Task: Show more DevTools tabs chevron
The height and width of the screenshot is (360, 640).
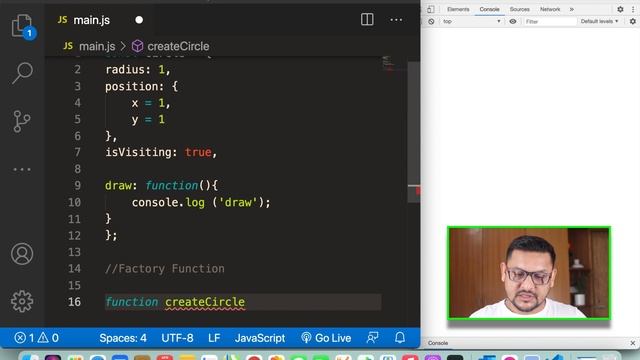Action: pyautogui.click(x=571, y=9)
